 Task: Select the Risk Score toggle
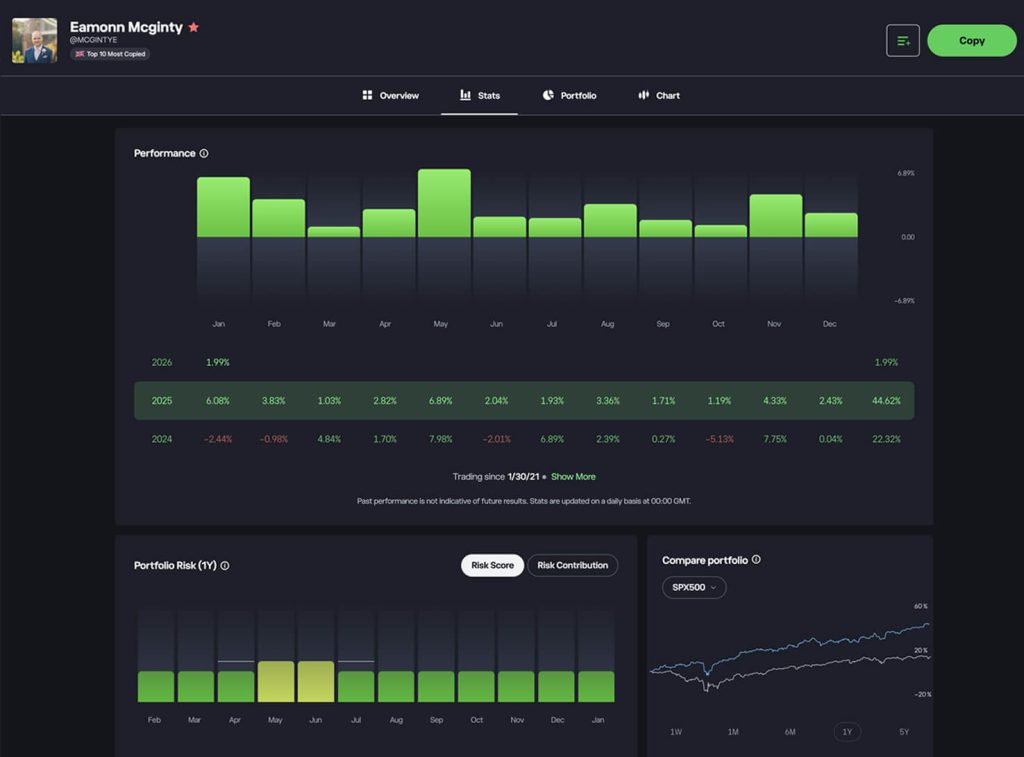click(x=492, y=566)
